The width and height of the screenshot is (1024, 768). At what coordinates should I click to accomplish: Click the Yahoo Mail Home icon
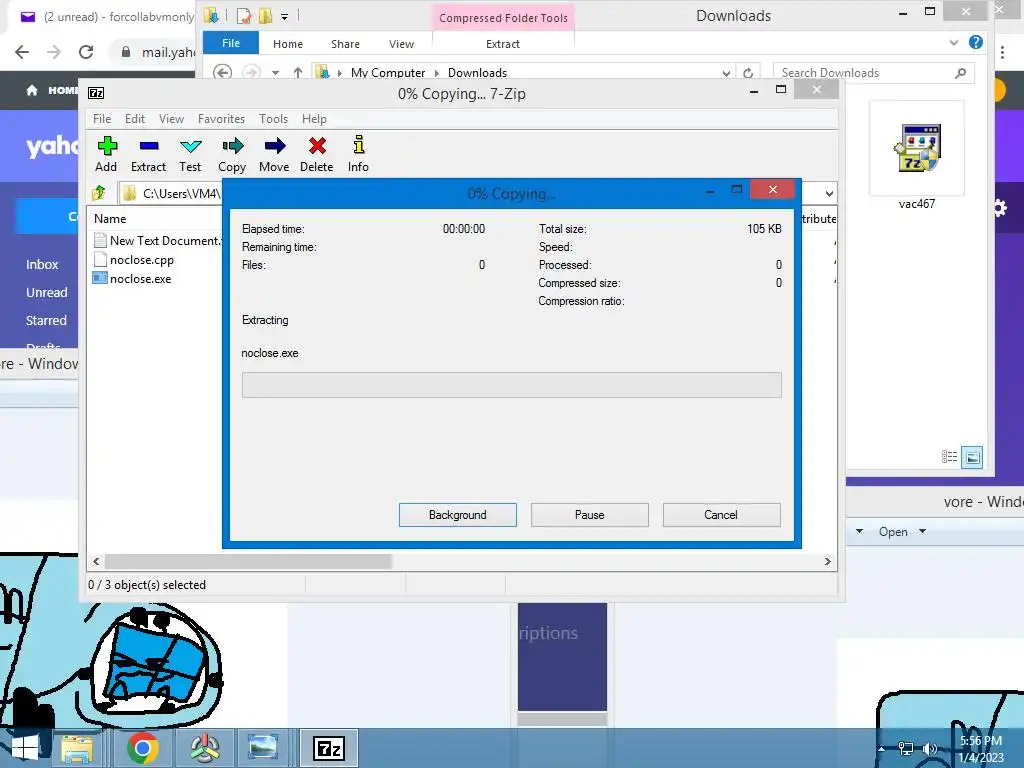pyautogui.click(x=31, y=90)
